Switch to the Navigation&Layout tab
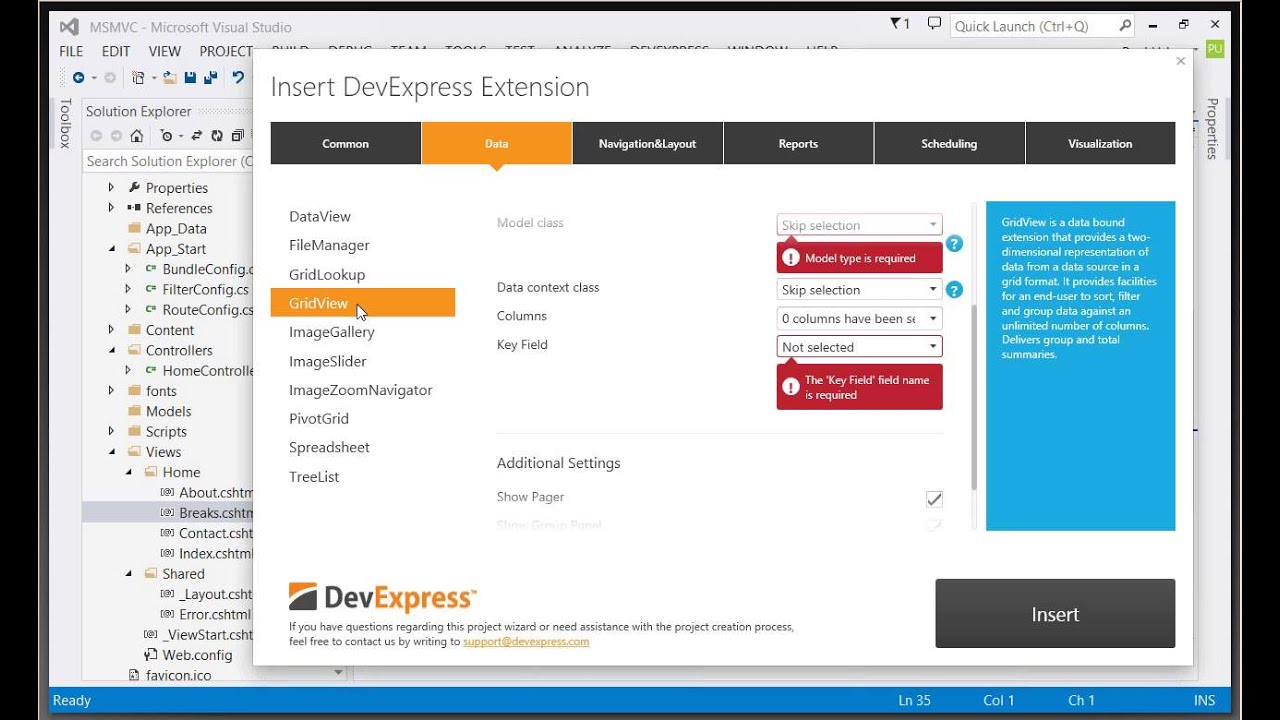The width and height of the screenshot is (1280, 720). click(647, 143)
